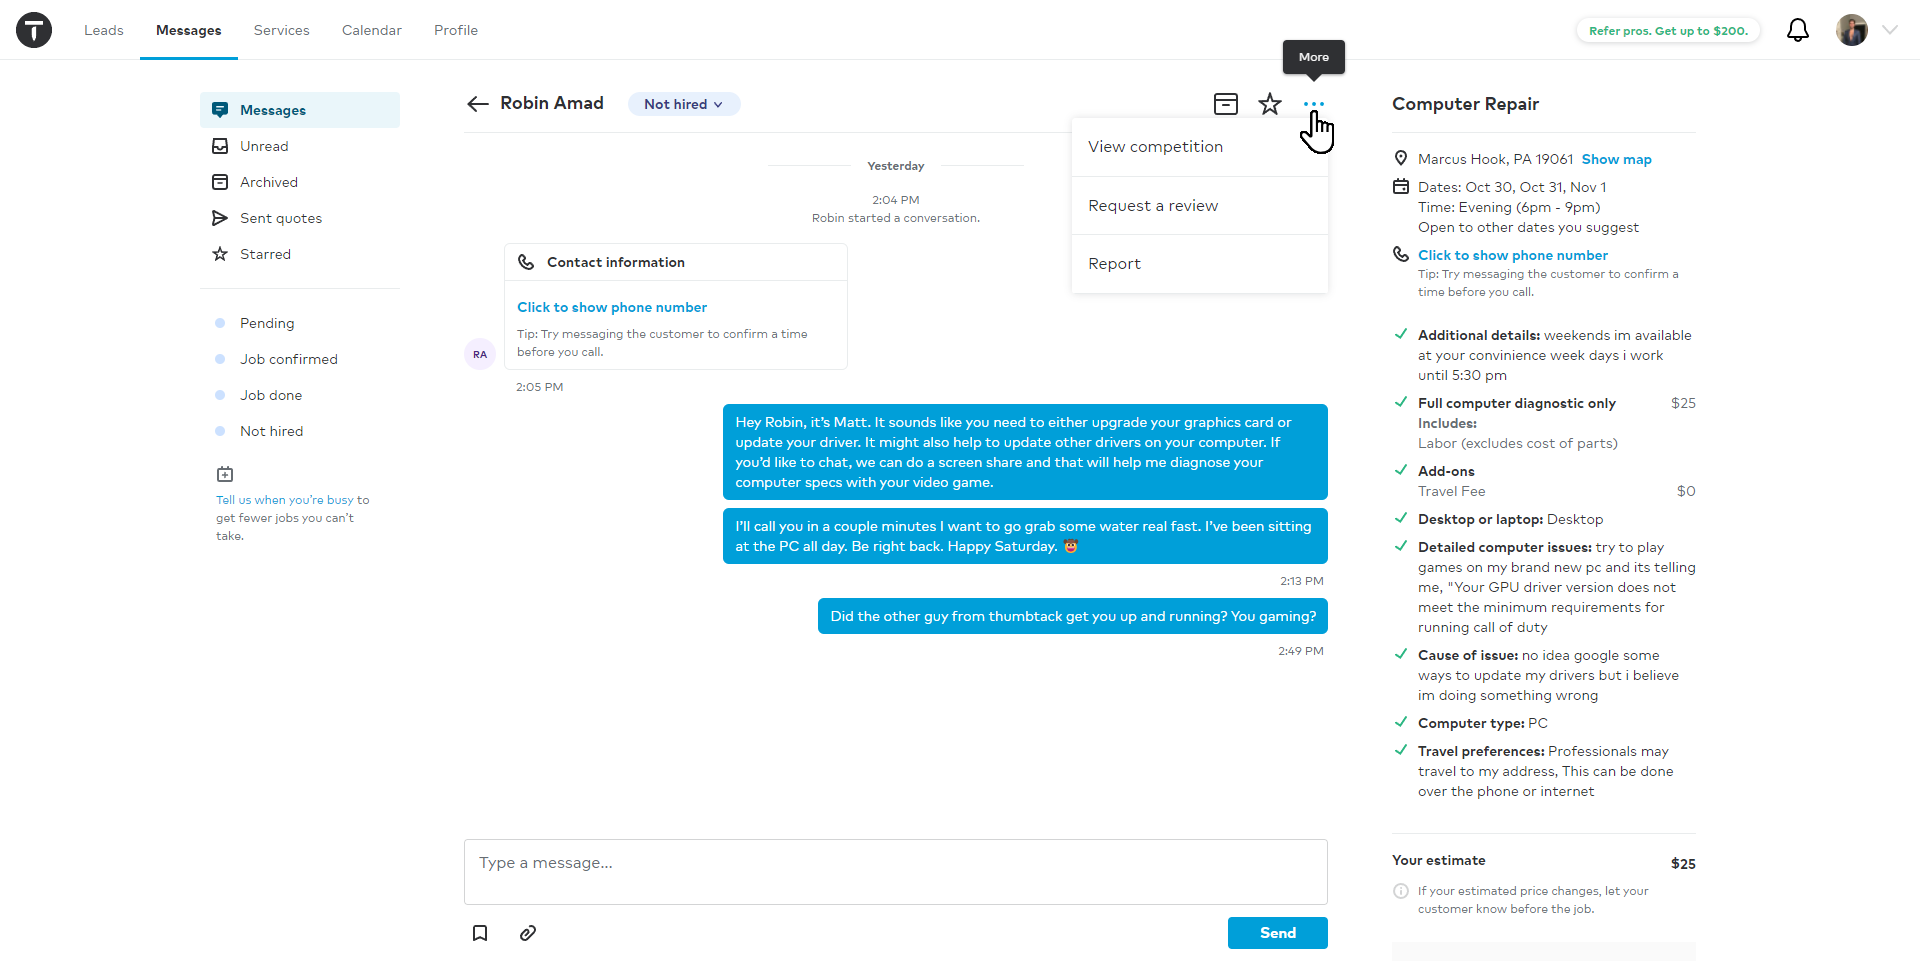Image resolution: width=1920 pixels, height=961 pixels.
Task: Open the Not hired status dropdown
Action: [x=684, y=104]
